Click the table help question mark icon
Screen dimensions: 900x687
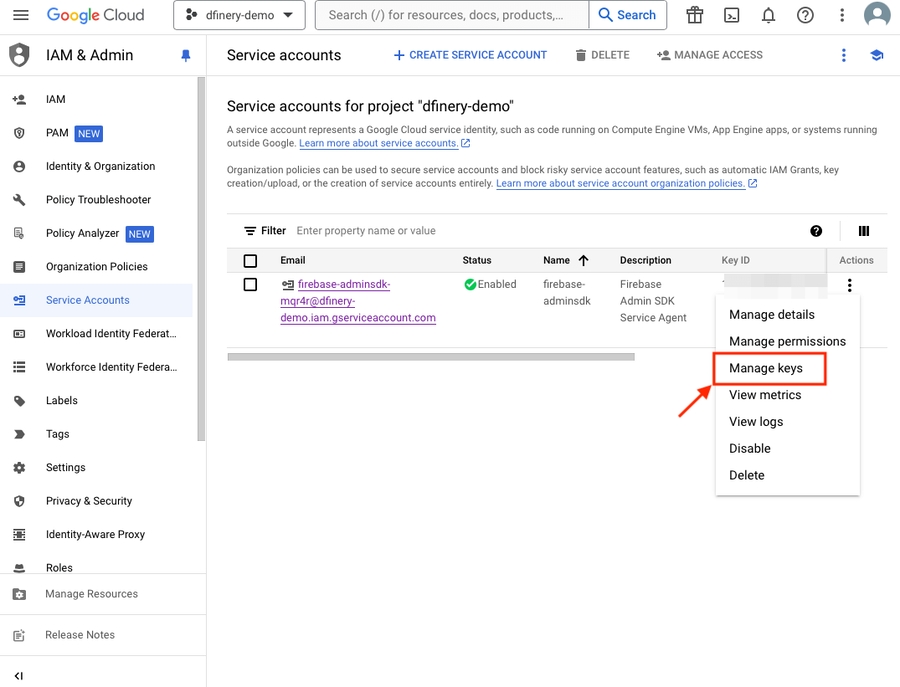(816, 231)
